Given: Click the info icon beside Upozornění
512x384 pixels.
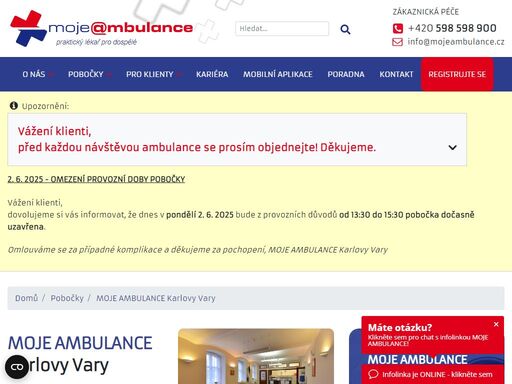Looking at the screenshot, I should pos(14,106).
